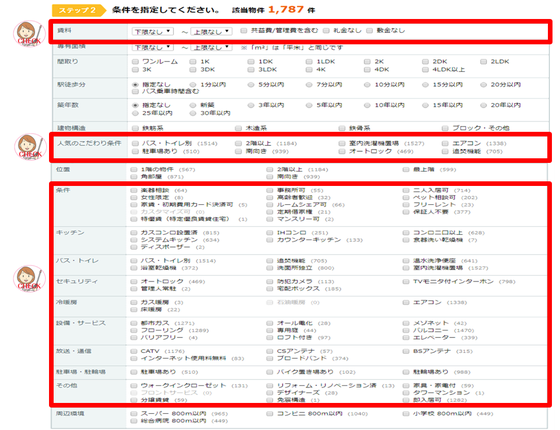Check バス乗車時間含む option
This screenshot has width=560, height=430.
(135, 92)
